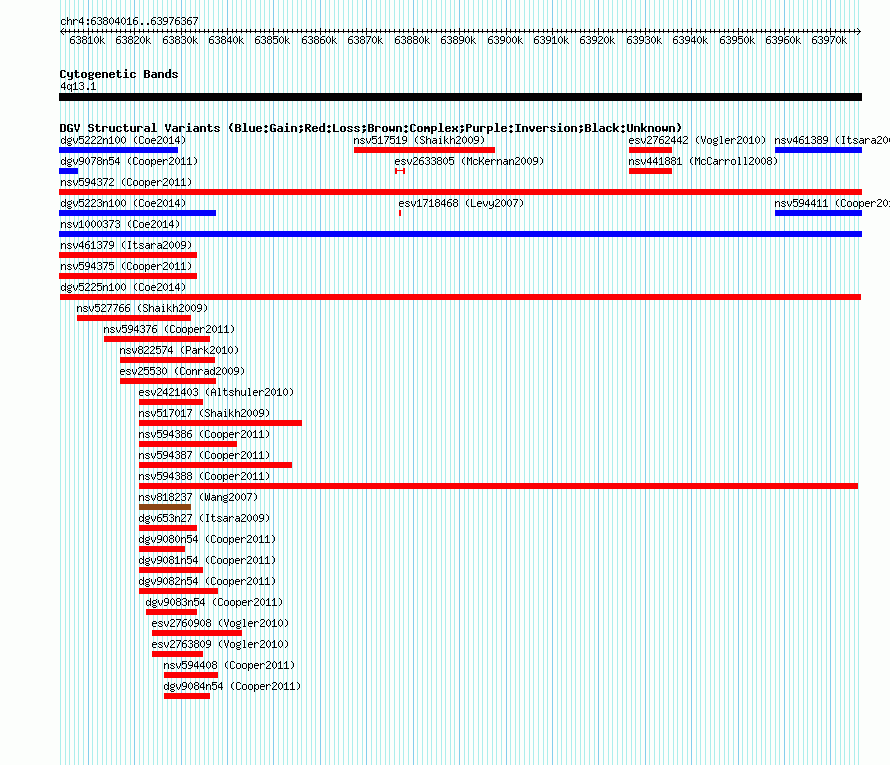The width and height of the screenshot is (890, 765).
Task: Click the red nsv594387 loss bar
Action: pos(215,465)
